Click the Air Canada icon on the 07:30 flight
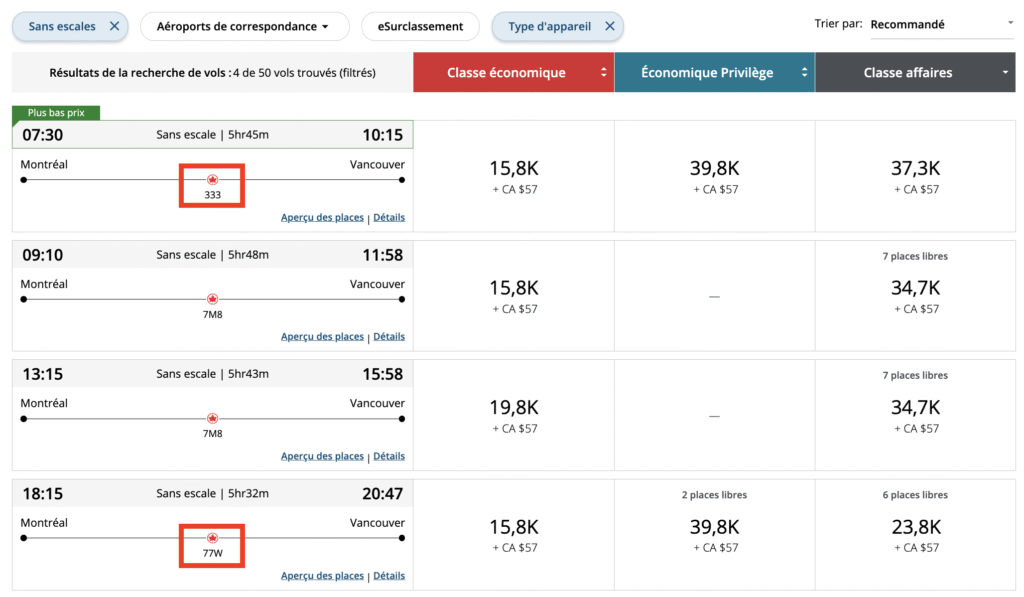Viewport: 1024px width, 597px height. 212,179
